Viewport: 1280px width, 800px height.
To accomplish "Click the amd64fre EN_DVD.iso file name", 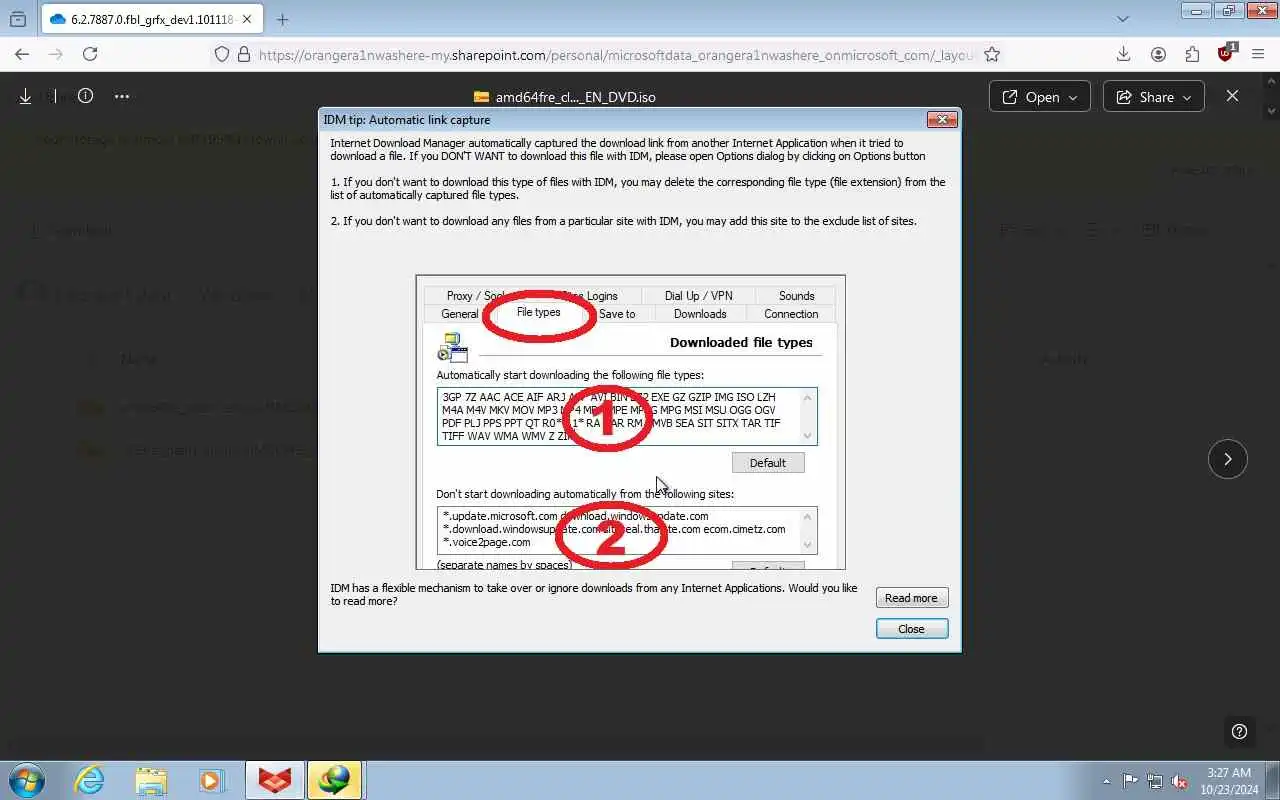I will 575,97.
